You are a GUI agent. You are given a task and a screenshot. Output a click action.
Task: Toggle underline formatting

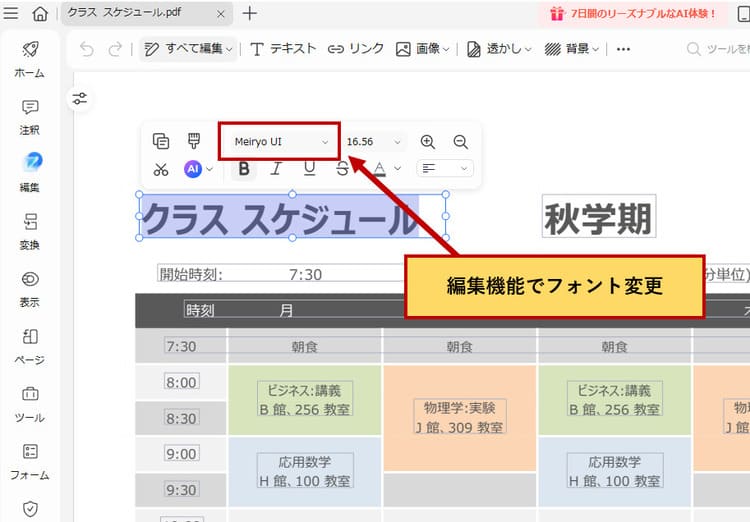click(x=309, y=169)
